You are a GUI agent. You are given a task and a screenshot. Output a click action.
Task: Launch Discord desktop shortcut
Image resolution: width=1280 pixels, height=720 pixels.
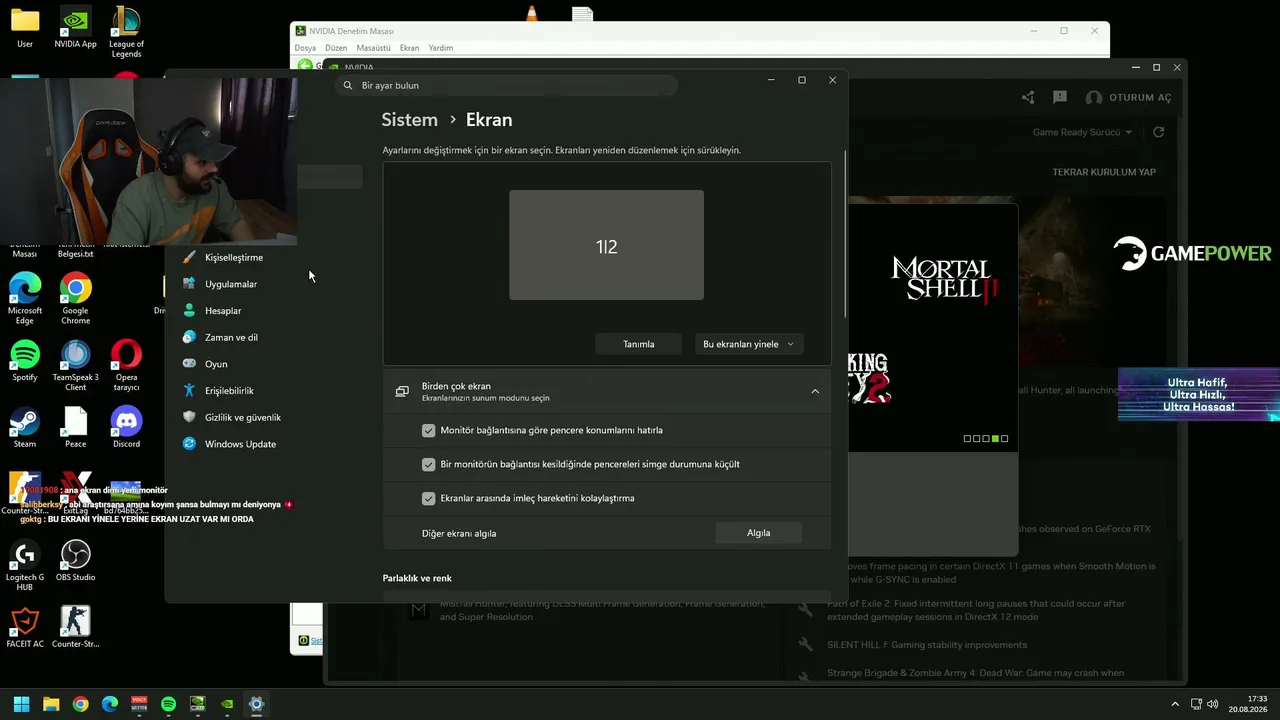(x=126, y=427)
